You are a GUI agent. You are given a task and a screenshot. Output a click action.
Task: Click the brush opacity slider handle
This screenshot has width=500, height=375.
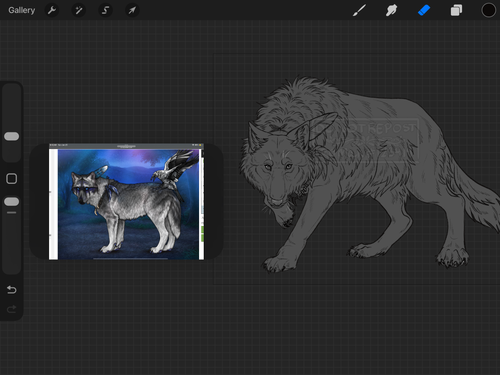(x=12, y=202)
